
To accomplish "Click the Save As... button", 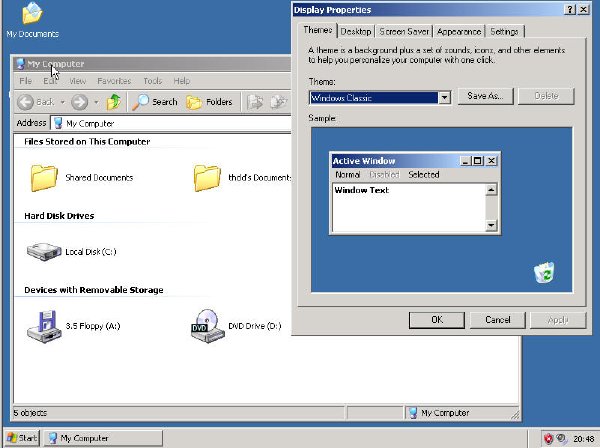I will coord(485,96).
